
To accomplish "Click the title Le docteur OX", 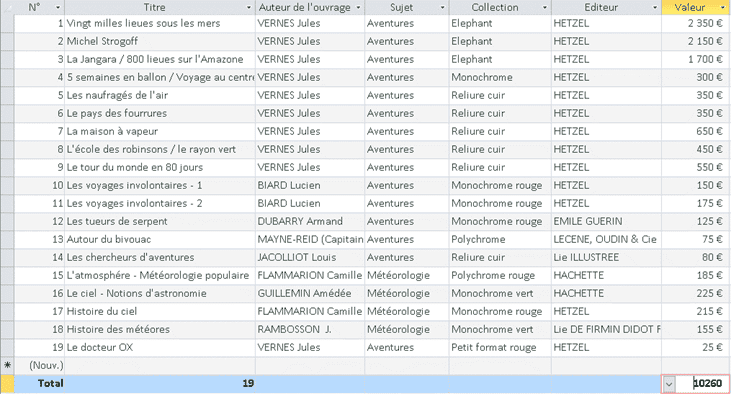I will click(x=99, y=347).
